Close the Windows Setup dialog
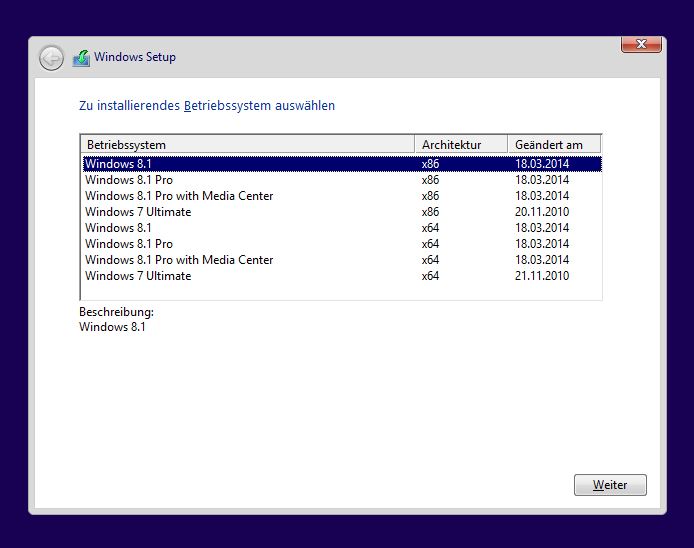694x548 pixels. pos(641,44)
